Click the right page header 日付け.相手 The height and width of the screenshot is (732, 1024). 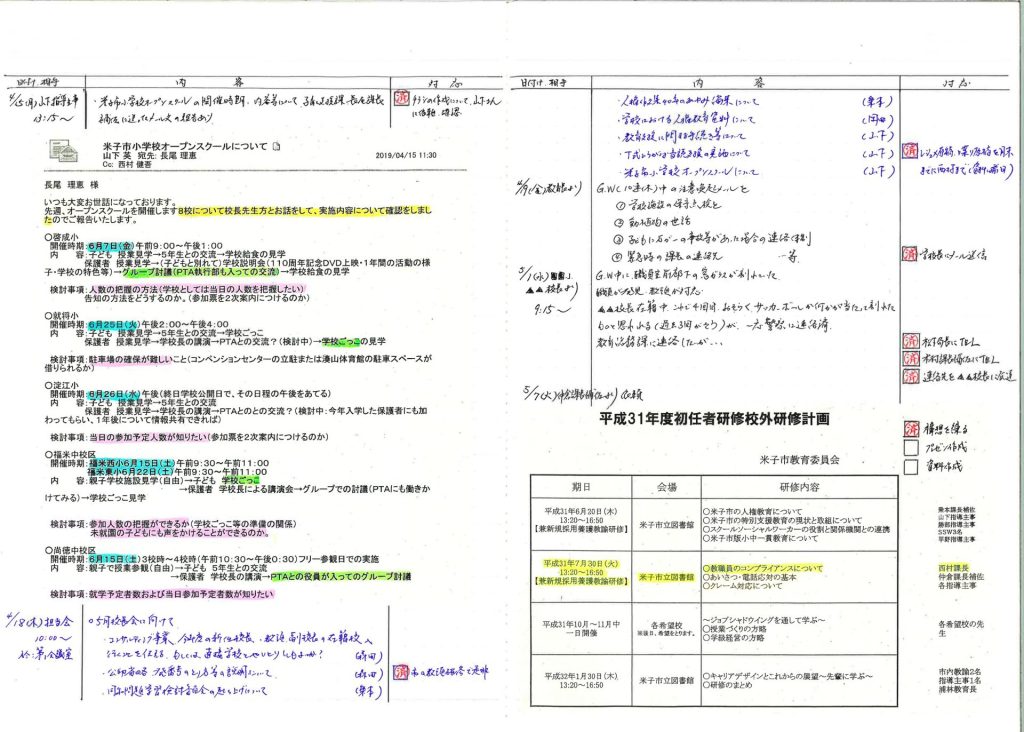(x=543, y=83)
